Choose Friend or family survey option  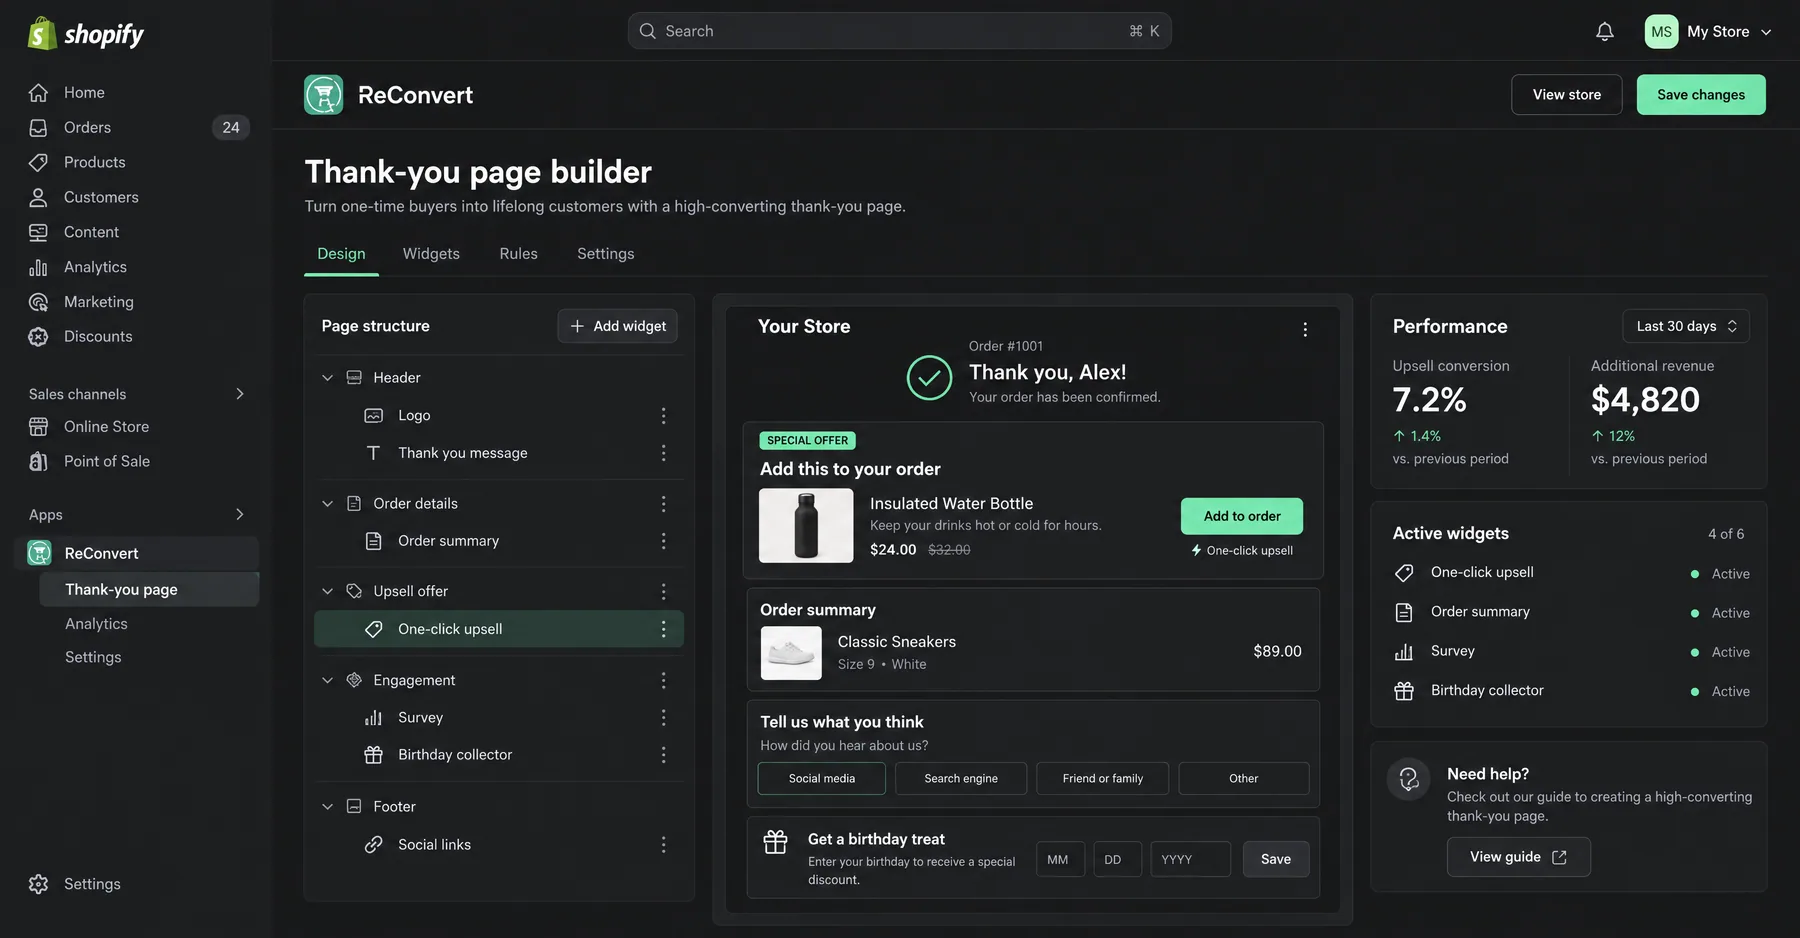tap(1103, 779)
